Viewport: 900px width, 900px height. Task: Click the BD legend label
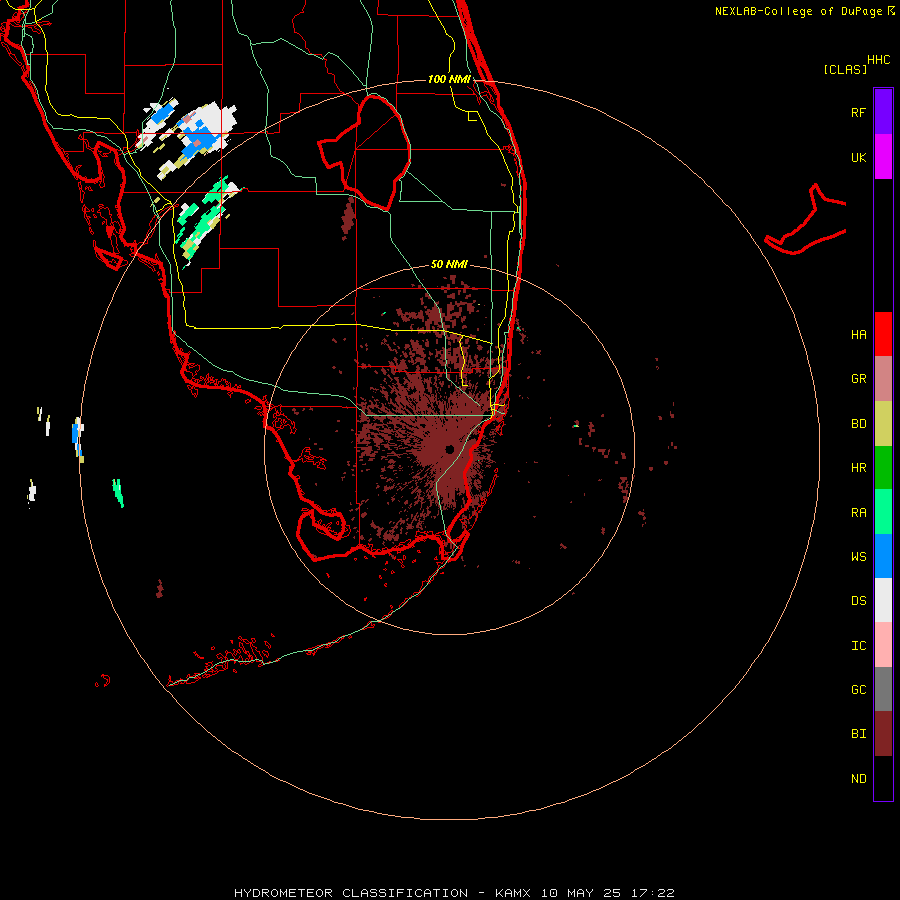(858, 424)
